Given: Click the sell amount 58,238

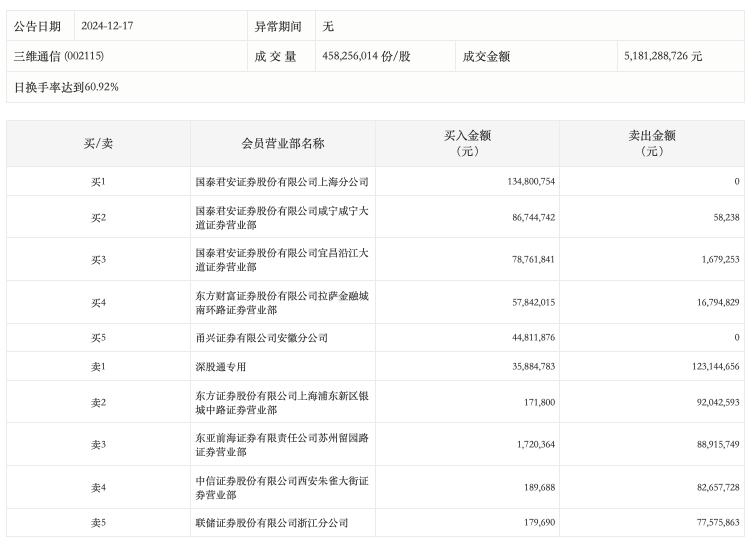Looking at the screenshot, I should click(x=726, y=217).
